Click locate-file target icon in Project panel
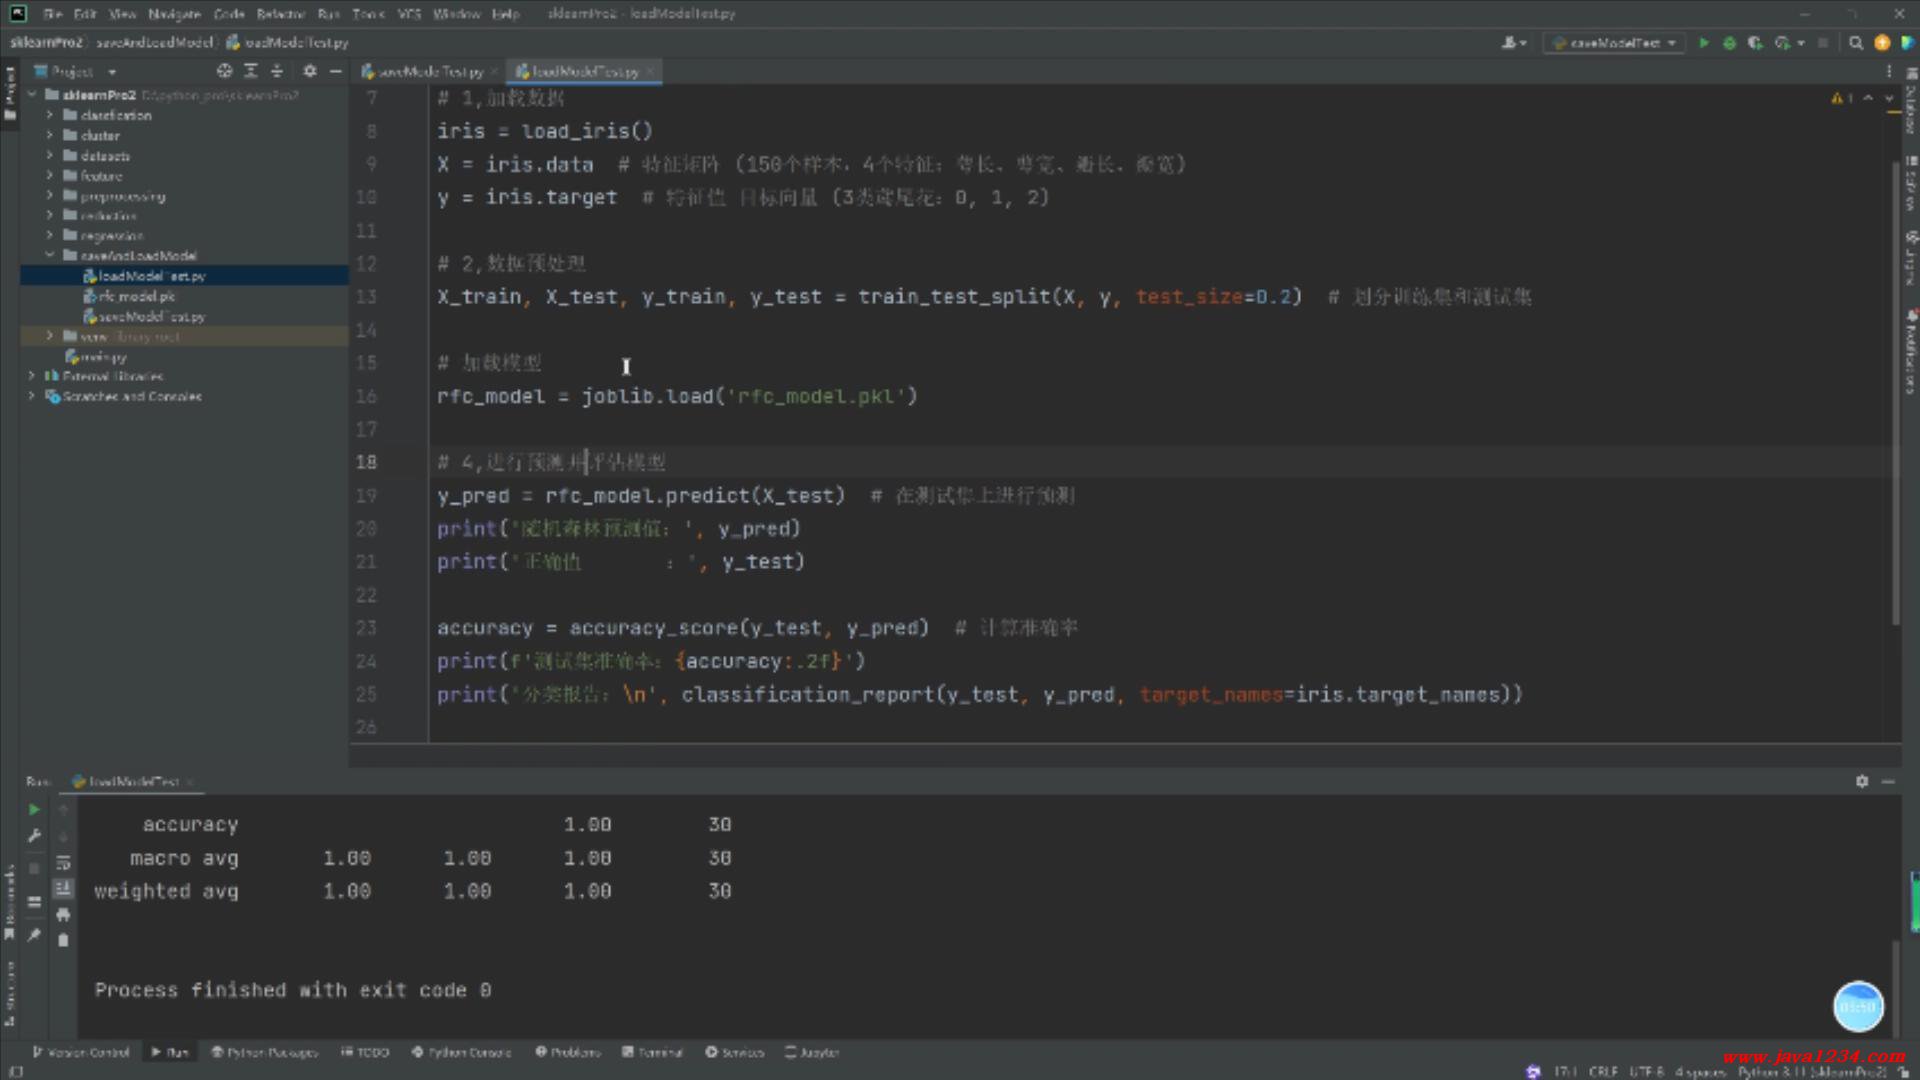The image size is (1920, 1080). (x=224, y=71)
